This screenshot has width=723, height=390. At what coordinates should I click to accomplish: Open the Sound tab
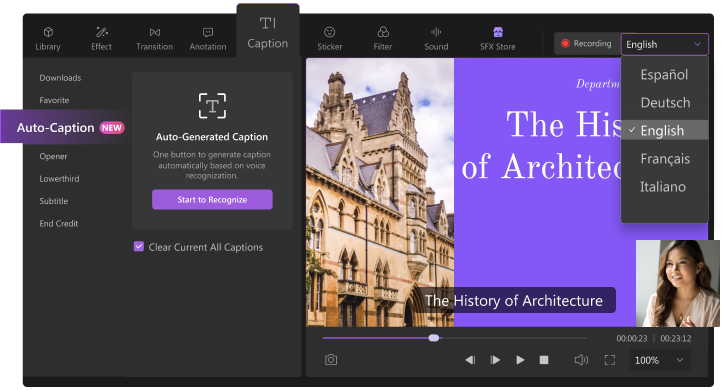coord(436,39)
